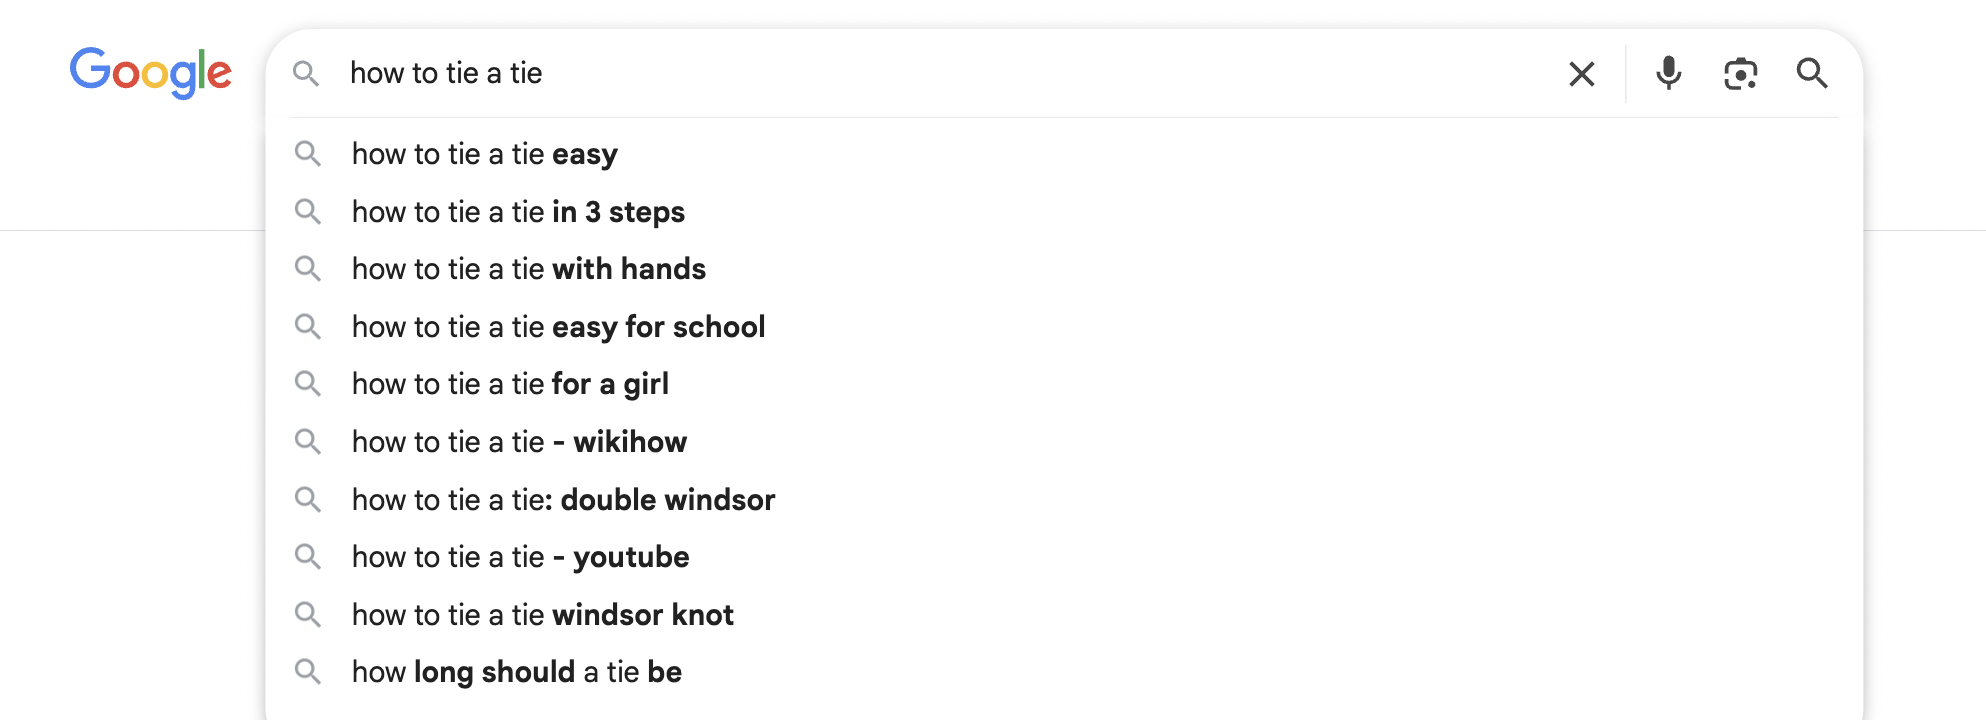This screenshot has height=720, width=1986.
Task: Click the blue search magnifier button
Action: pyautogui.click(x=1812, y=74)
